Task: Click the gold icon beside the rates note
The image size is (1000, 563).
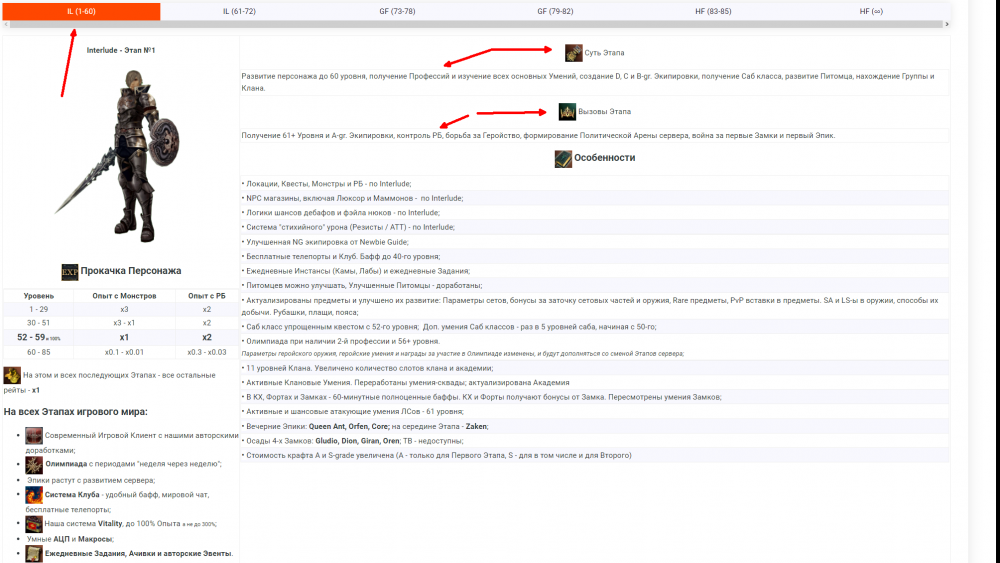Action: (12, 376)
